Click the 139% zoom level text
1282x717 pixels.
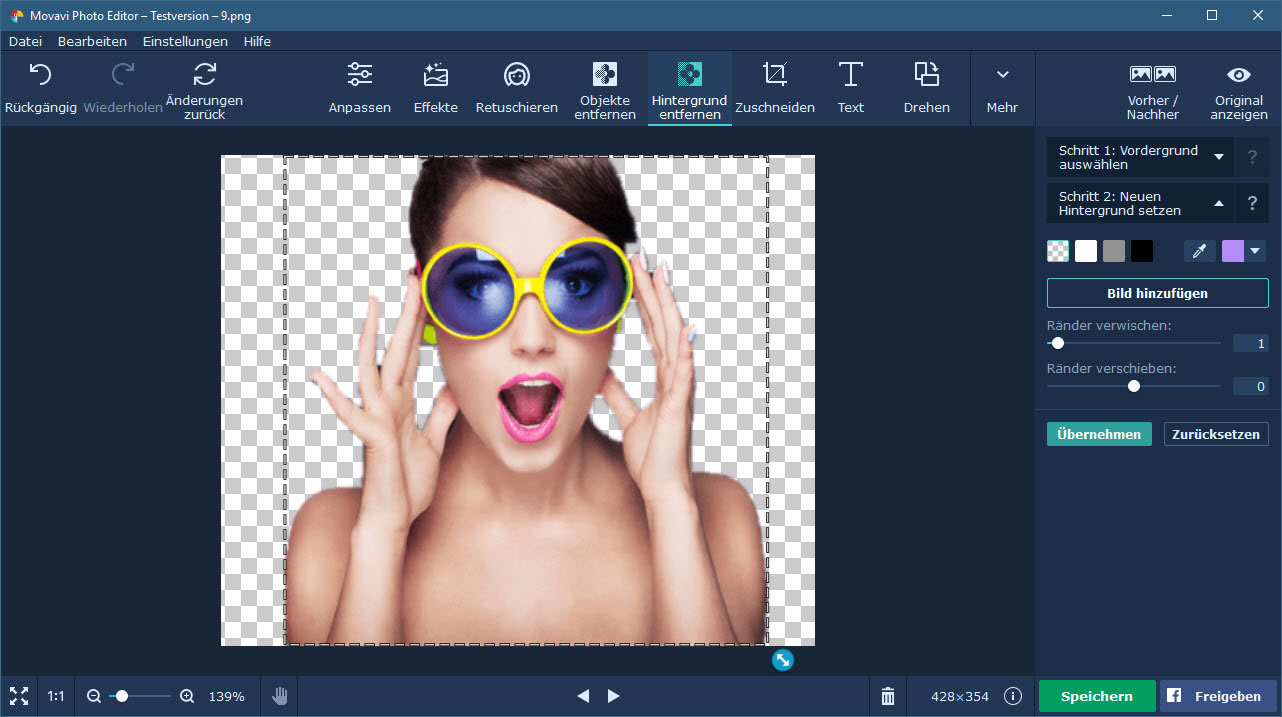coord(226,696)
